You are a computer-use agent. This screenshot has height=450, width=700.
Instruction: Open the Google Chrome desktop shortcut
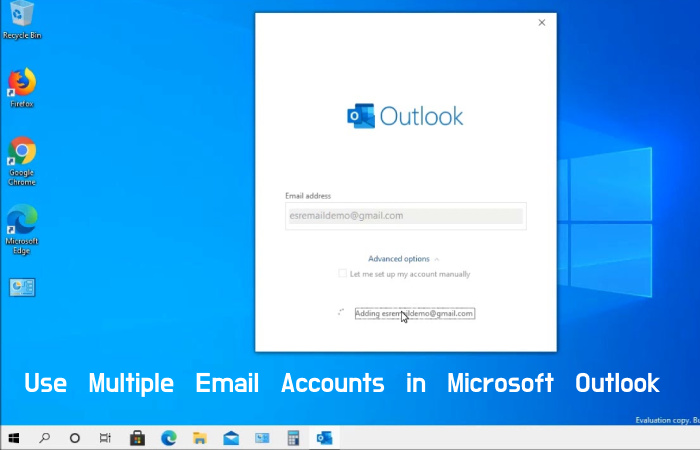[21, 161]
